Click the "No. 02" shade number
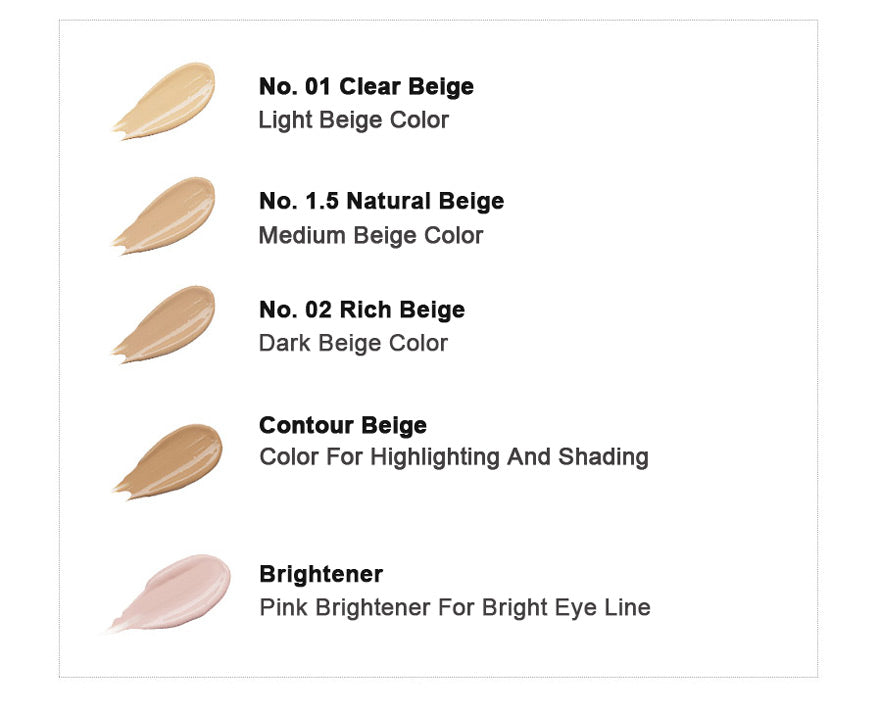The image size is (880, 712). (x=295, y=310)
